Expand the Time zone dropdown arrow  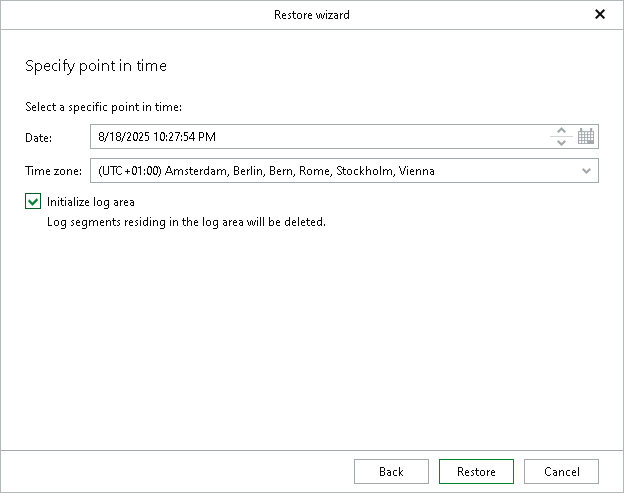click(586, 171)
